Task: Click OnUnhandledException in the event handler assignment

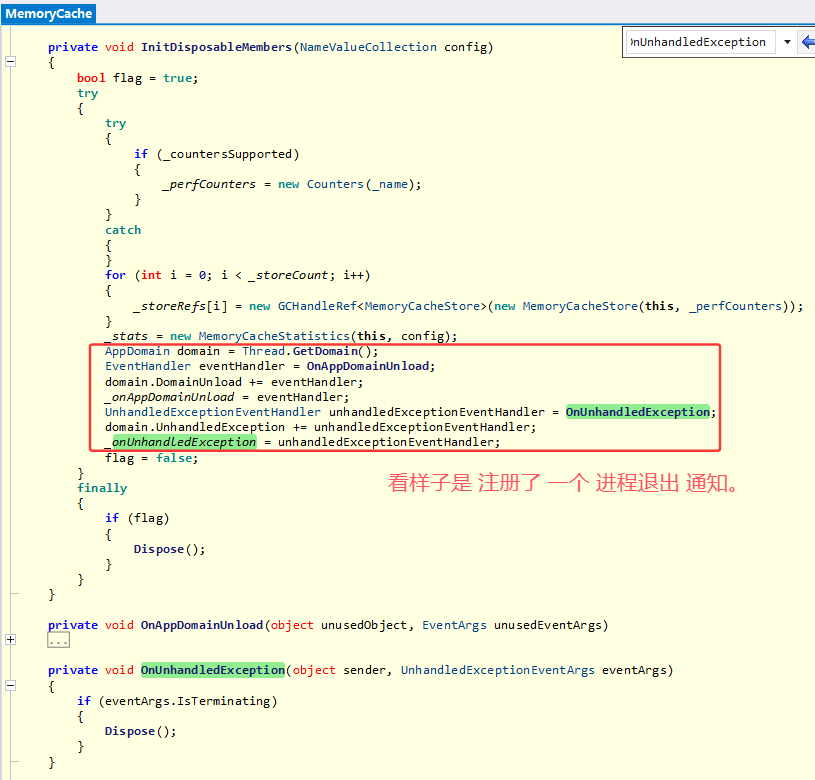Action: click(638, 412)
